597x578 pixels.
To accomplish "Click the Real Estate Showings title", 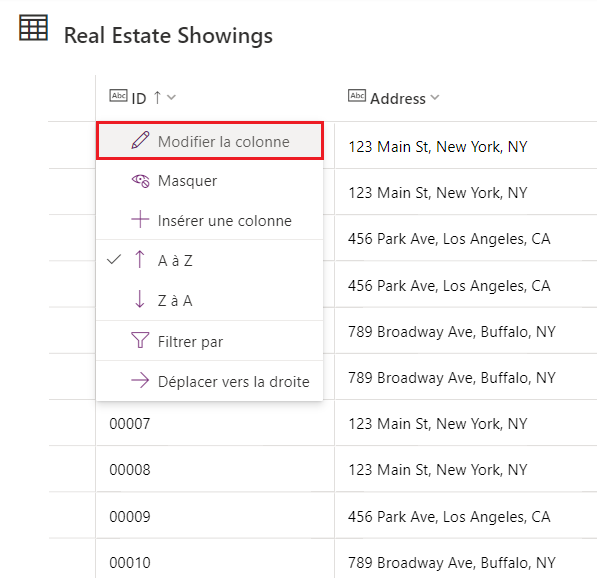I will (168, 36).
